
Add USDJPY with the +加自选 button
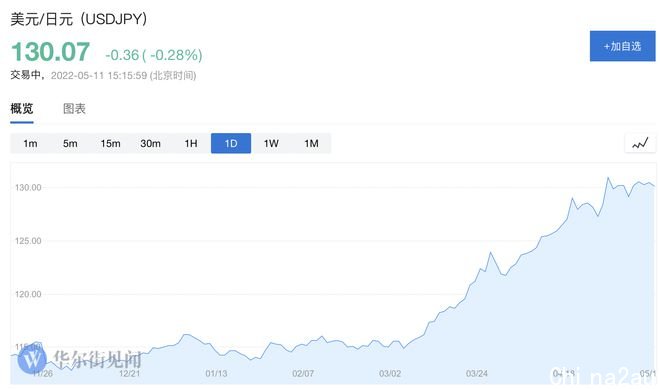point(623,46)
